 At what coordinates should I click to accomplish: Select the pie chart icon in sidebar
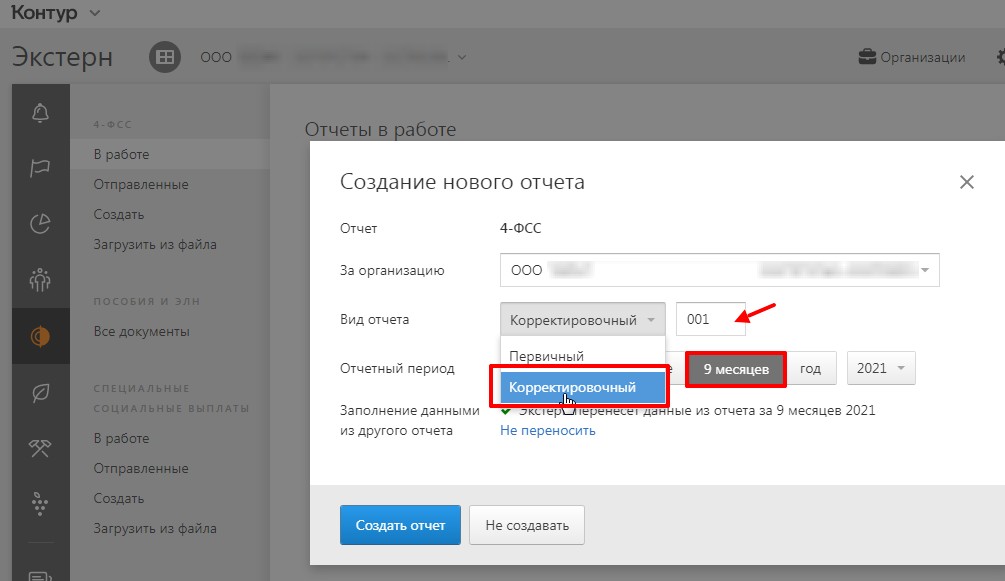point(40,224)
